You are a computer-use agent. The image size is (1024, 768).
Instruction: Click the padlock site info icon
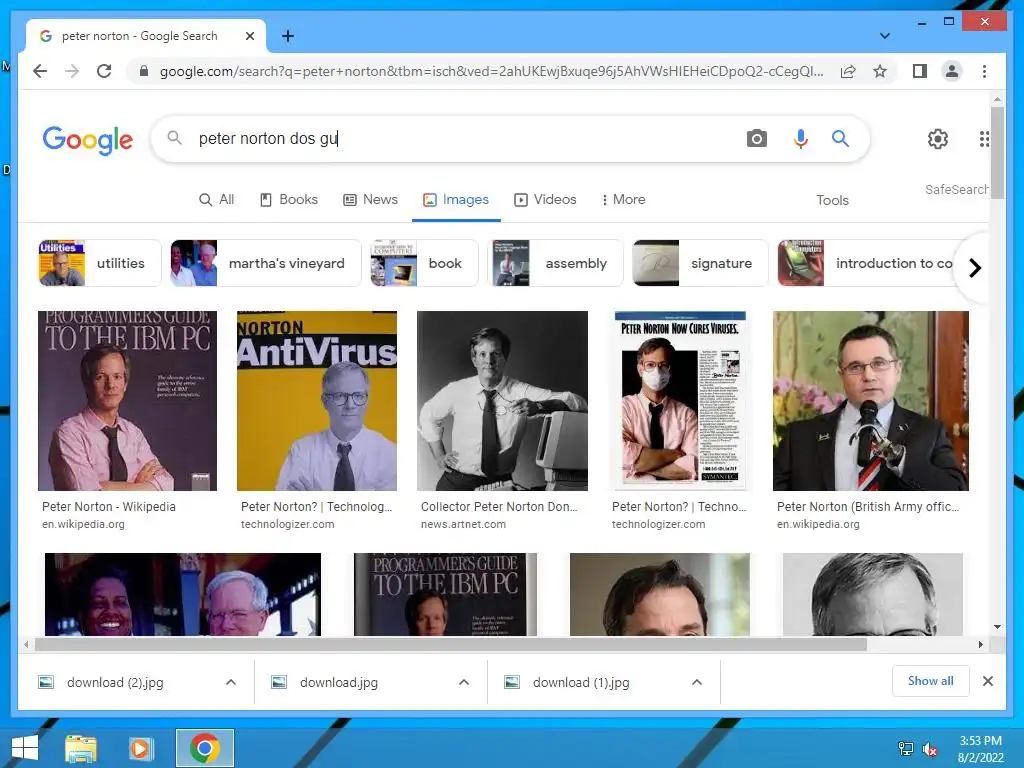(x=144, y=71)
